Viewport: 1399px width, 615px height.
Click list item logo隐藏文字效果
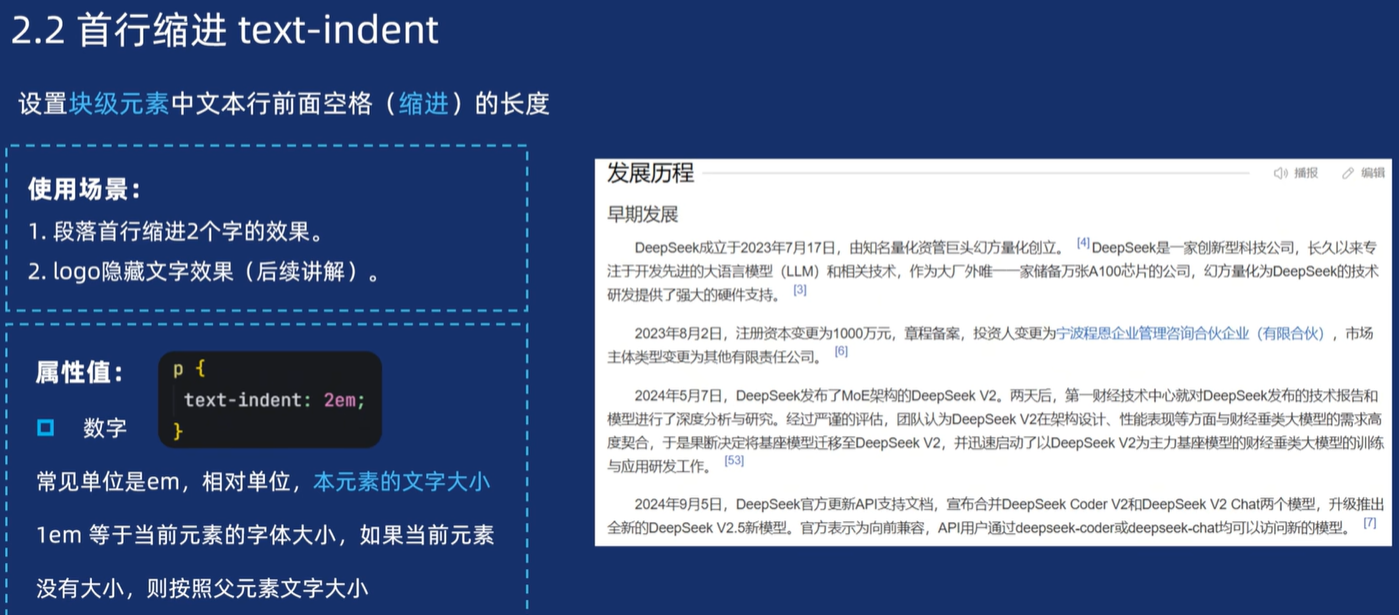[204, 271]
